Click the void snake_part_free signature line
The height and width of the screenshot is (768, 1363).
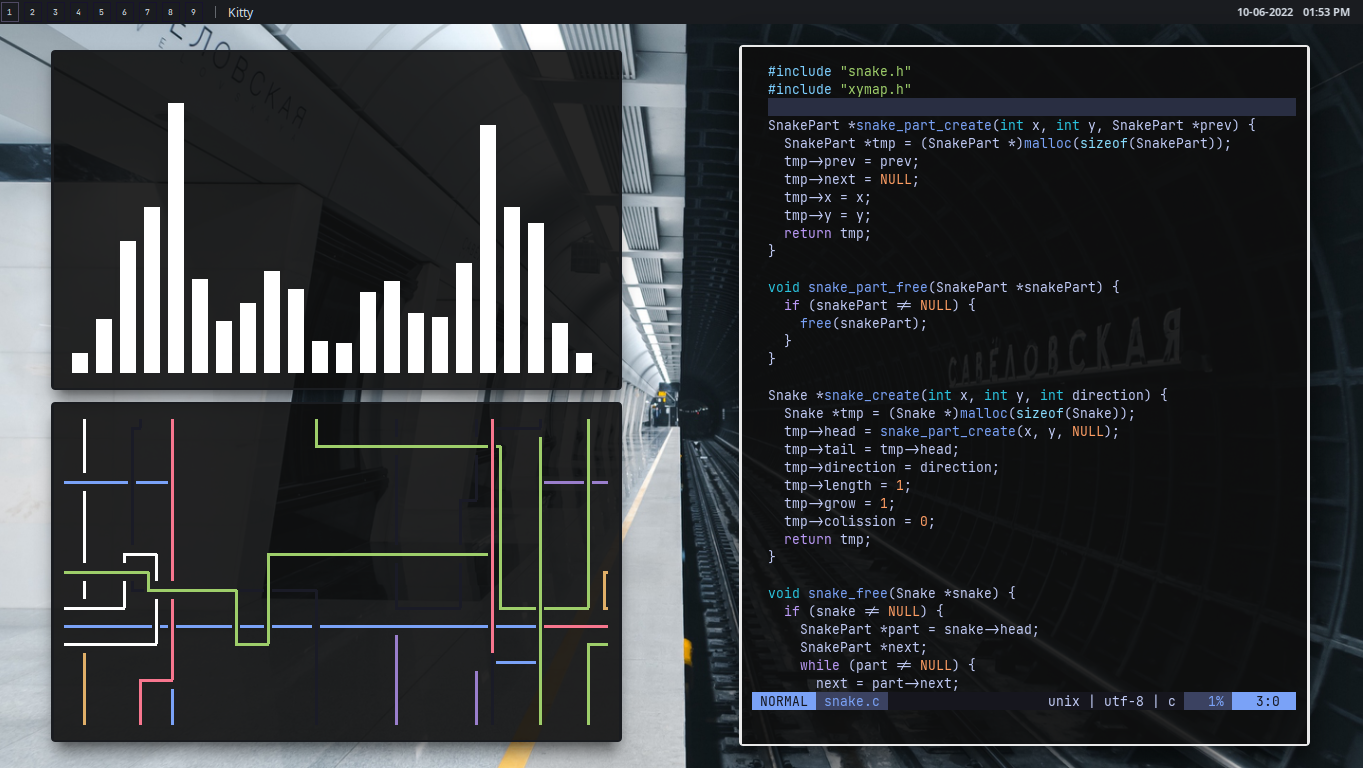click(x=944, y=287)
